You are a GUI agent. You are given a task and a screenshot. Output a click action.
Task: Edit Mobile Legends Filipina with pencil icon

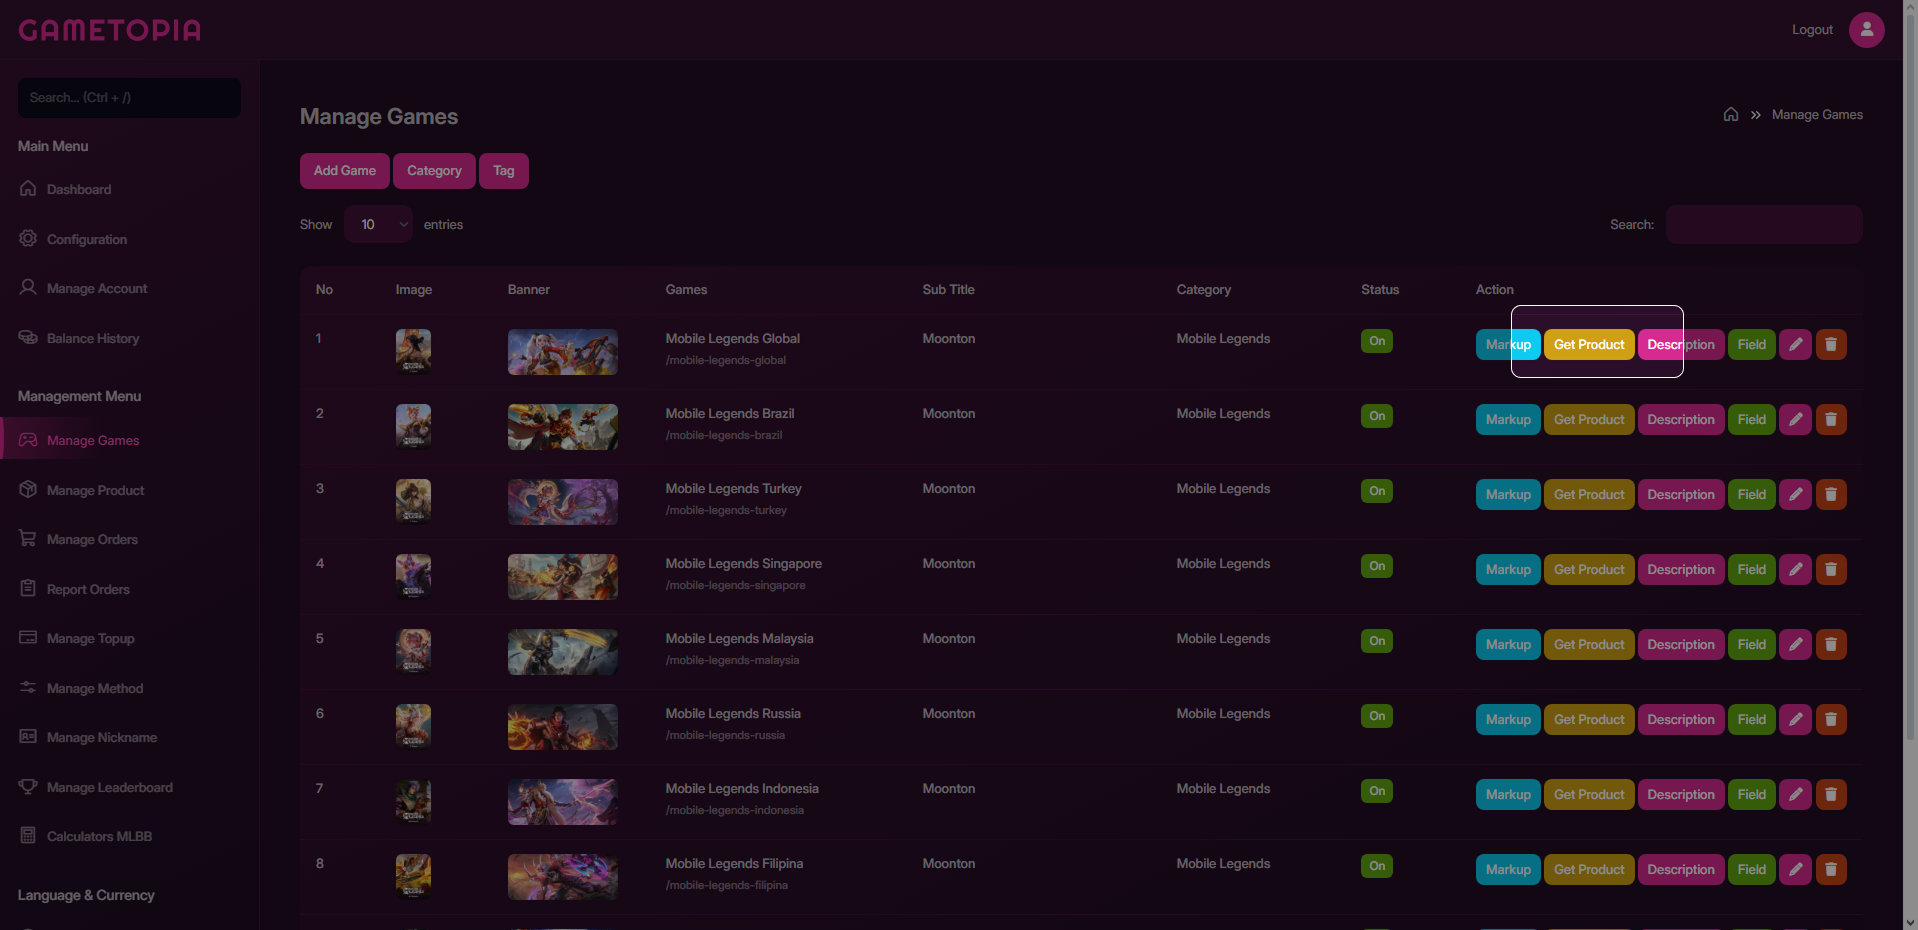coord(1795,869)
